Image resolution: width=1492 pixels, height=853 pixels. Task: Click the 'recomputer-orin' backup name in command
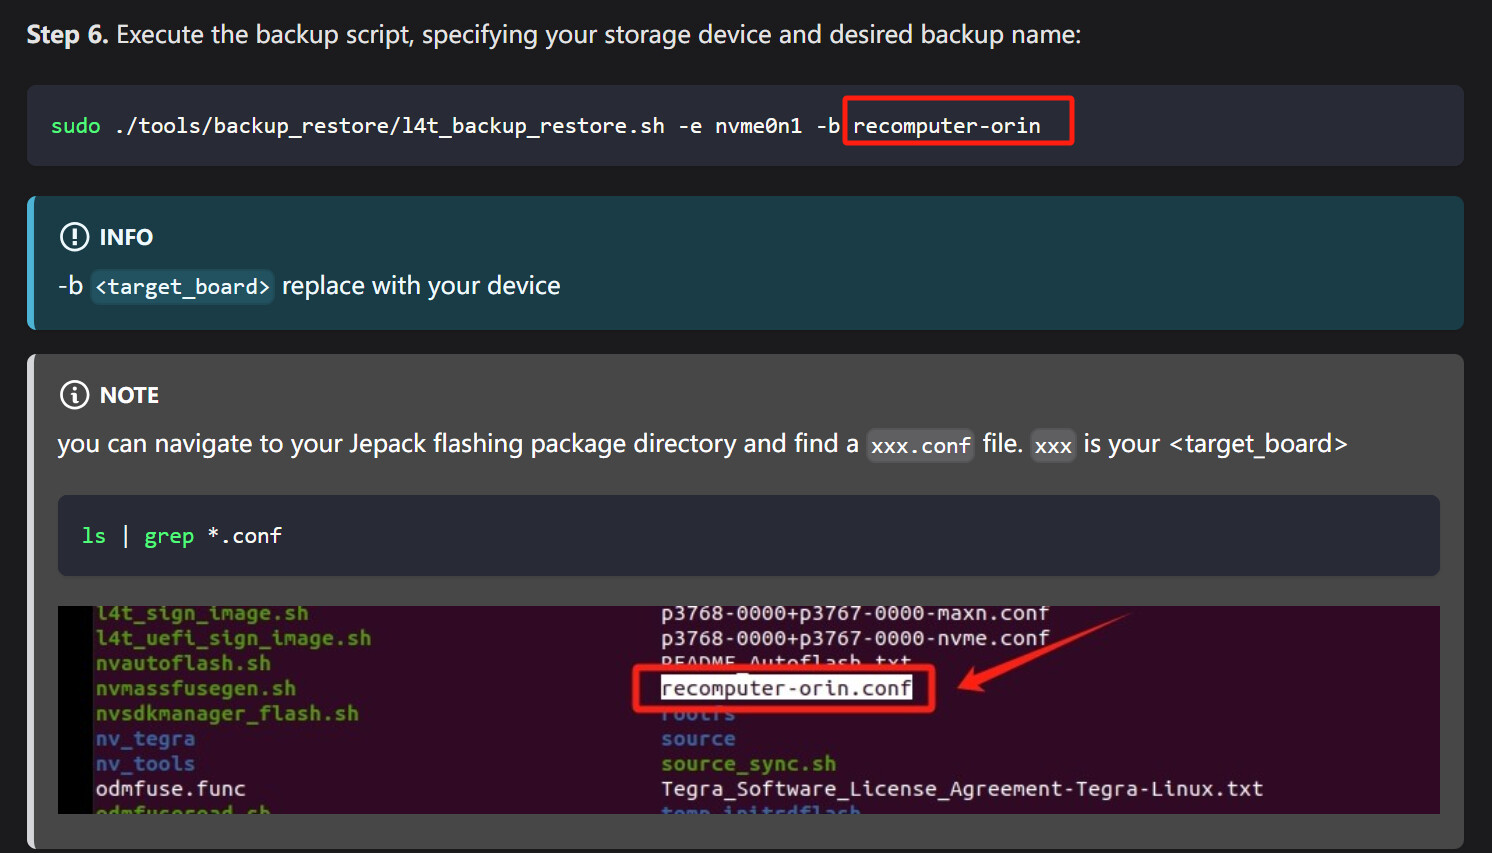pyautogui.click(x=947, y=126)
